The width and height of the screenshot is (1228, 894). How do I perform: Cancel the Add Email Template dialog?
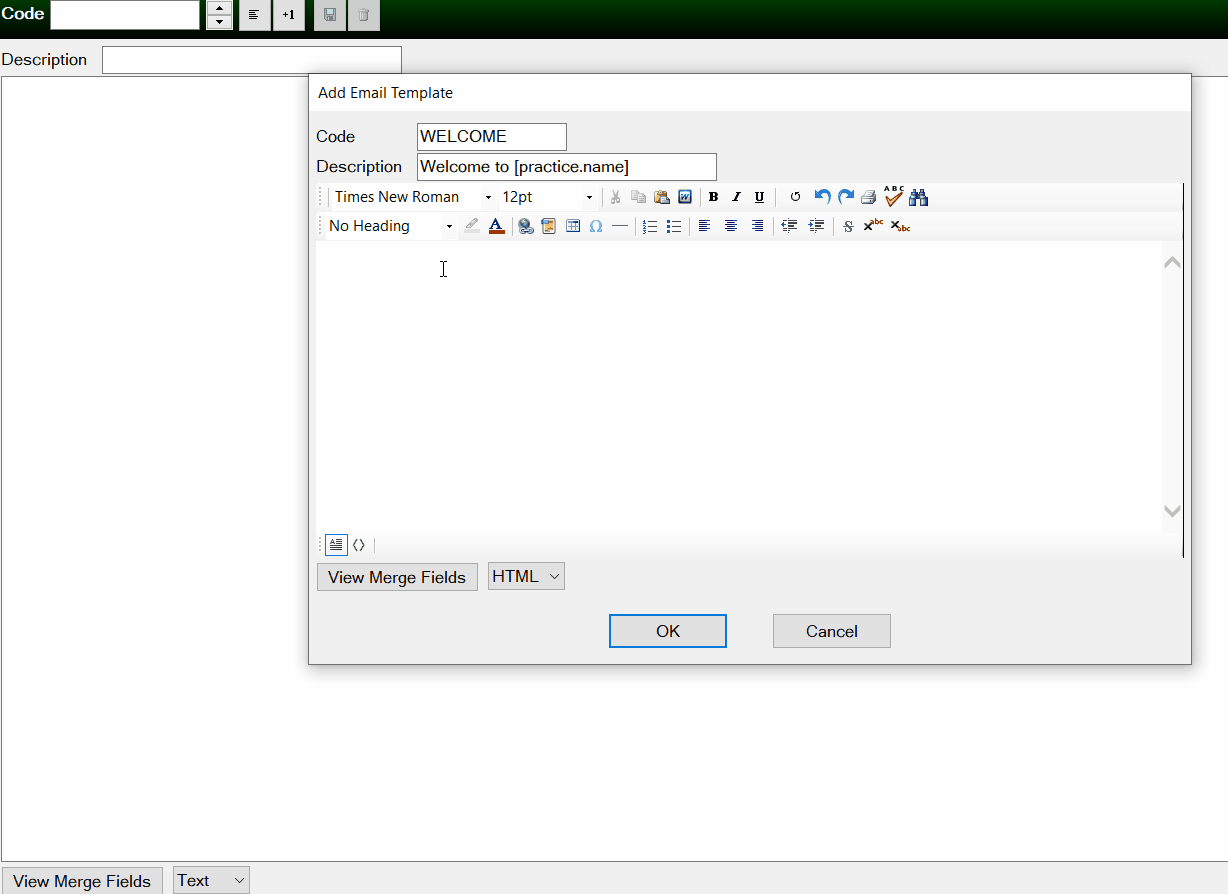(832, 631)
